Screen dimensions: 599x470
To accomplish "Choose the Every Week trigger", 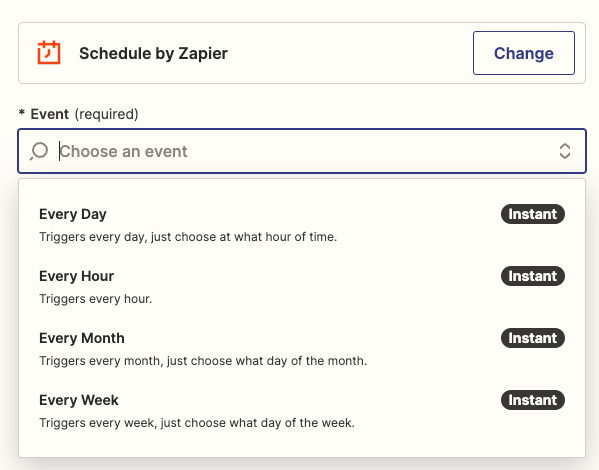I will click(x=302, y=411).
